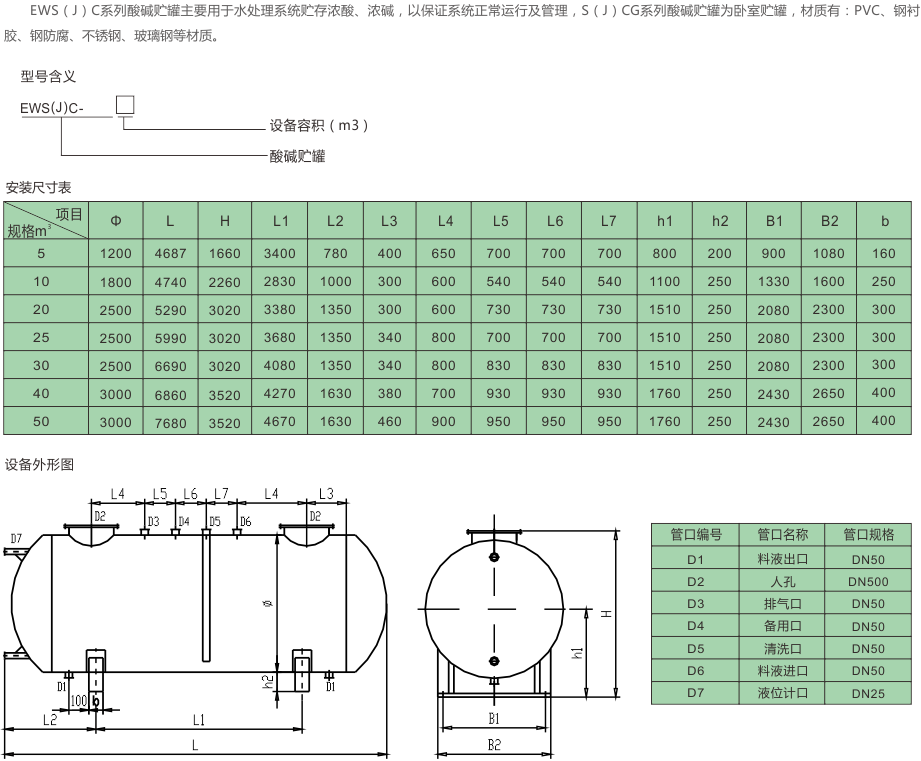Screen dimensions: 921x761
Task: Select the cell with value 7680
Action: 170,422
